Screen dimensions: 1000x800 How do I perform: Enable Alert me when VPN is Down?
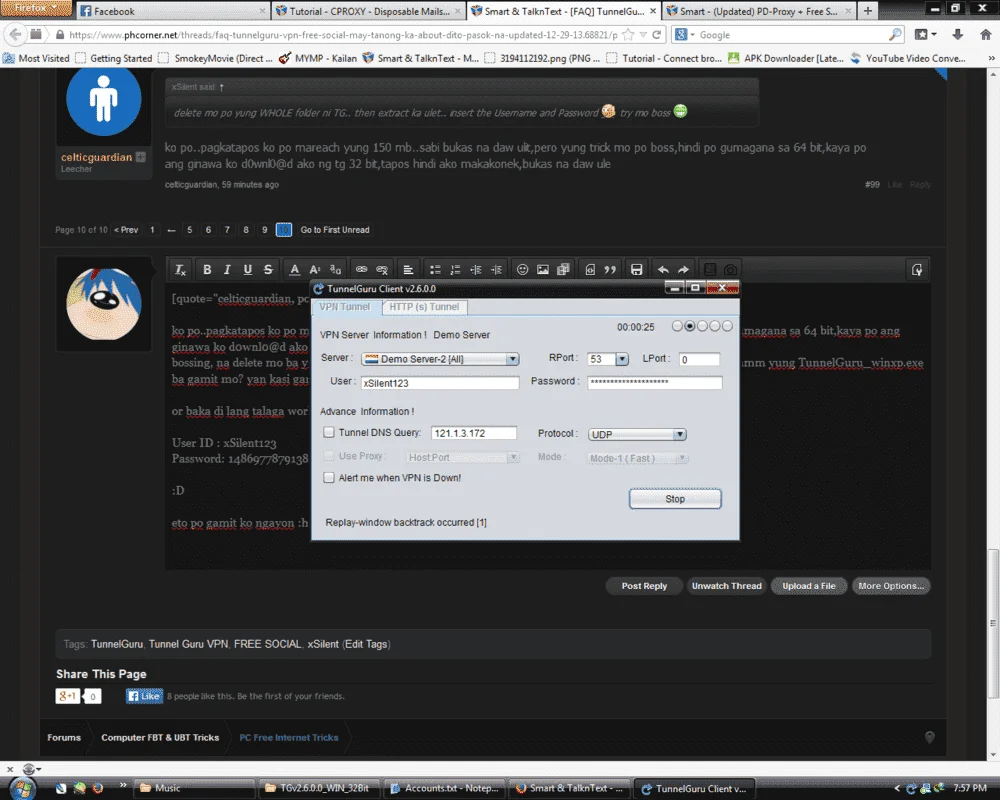click(x=328, y=477)
